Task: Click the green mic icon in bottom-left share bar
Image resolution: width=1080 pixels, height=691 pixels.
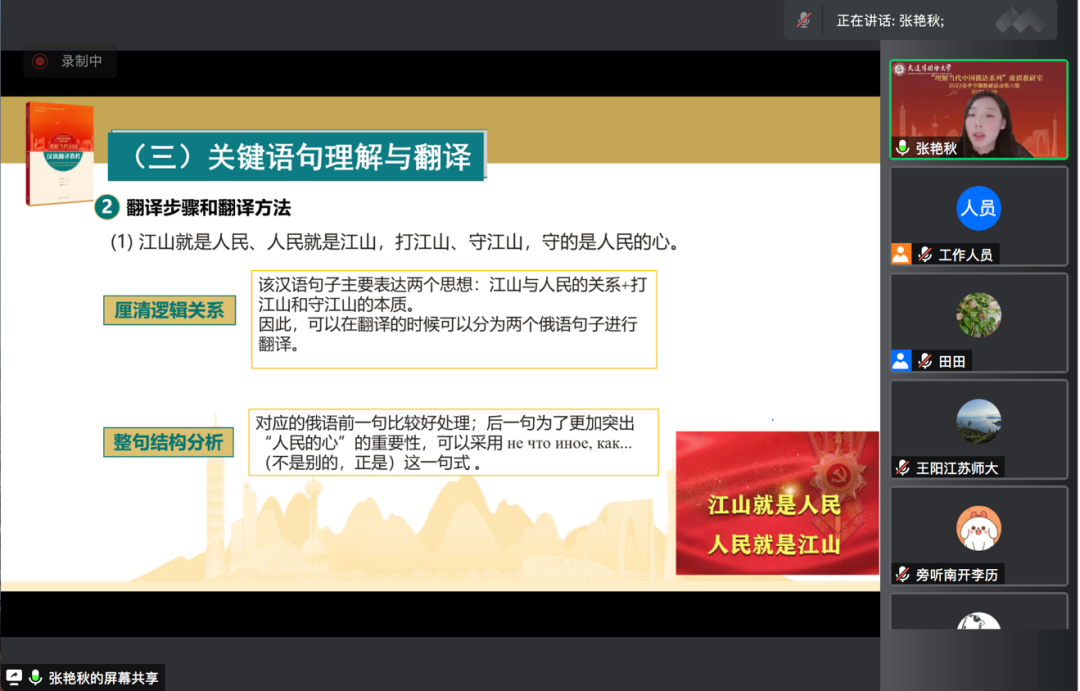Action: [x=36, y=677]
